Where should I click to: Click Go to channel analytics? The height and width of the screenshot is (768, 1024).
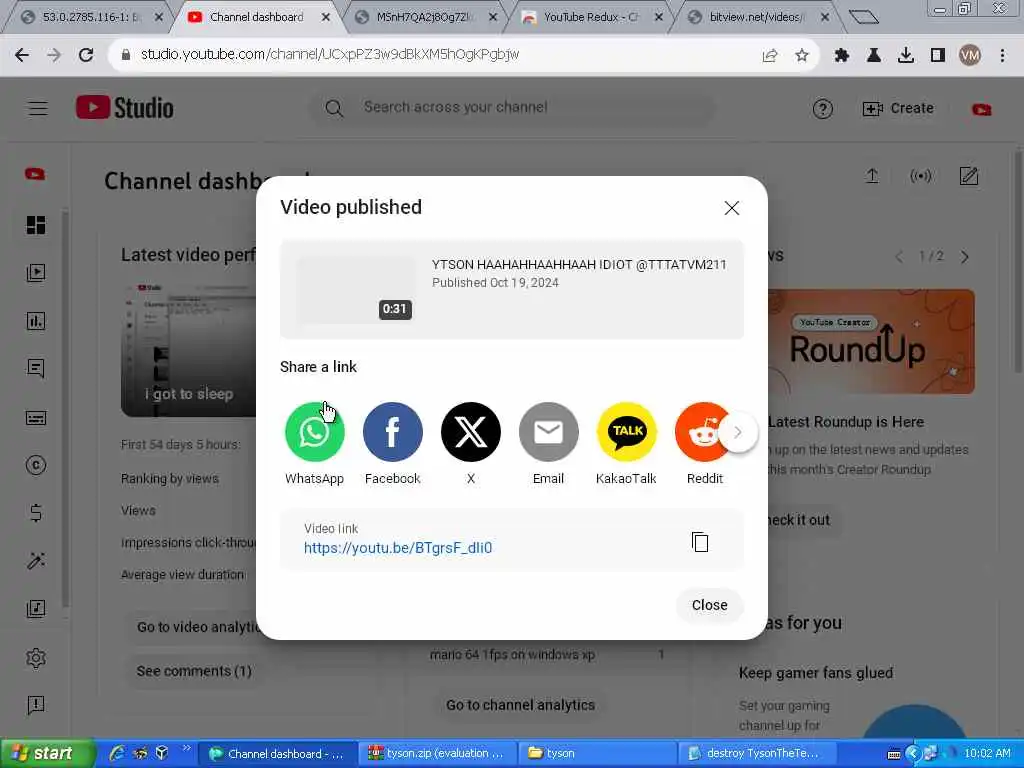pyautogui.click(x=520, y=705)
